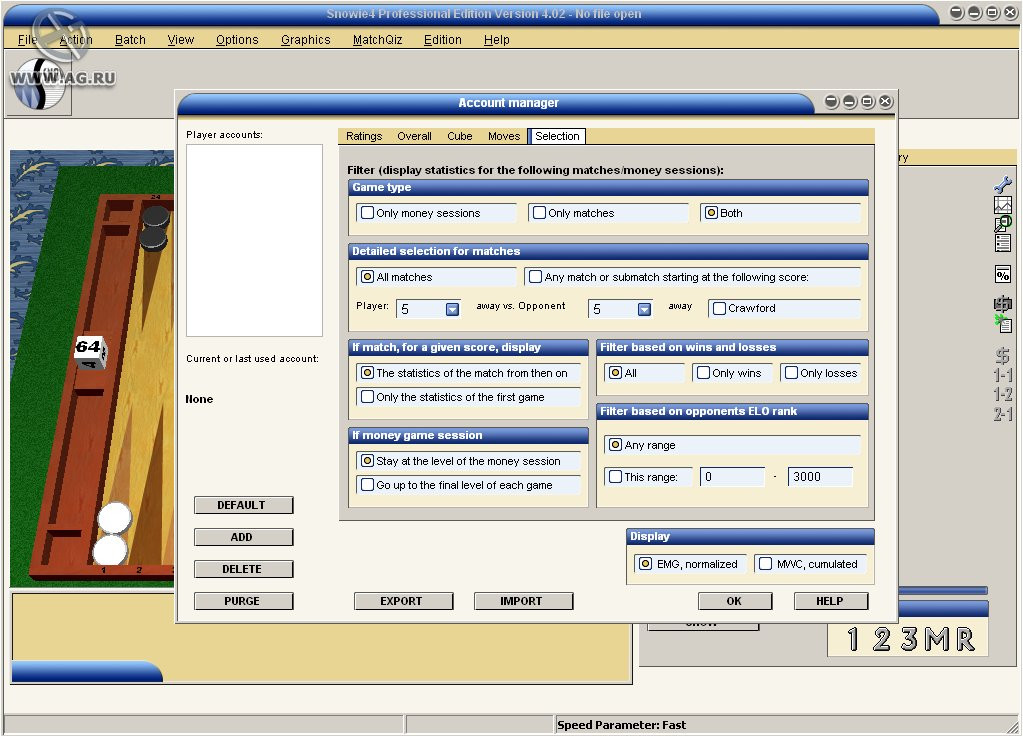The width and height of the screenshot is (1023, 736).
Task: Click the percent sign icon
Action: point(1002,274)
